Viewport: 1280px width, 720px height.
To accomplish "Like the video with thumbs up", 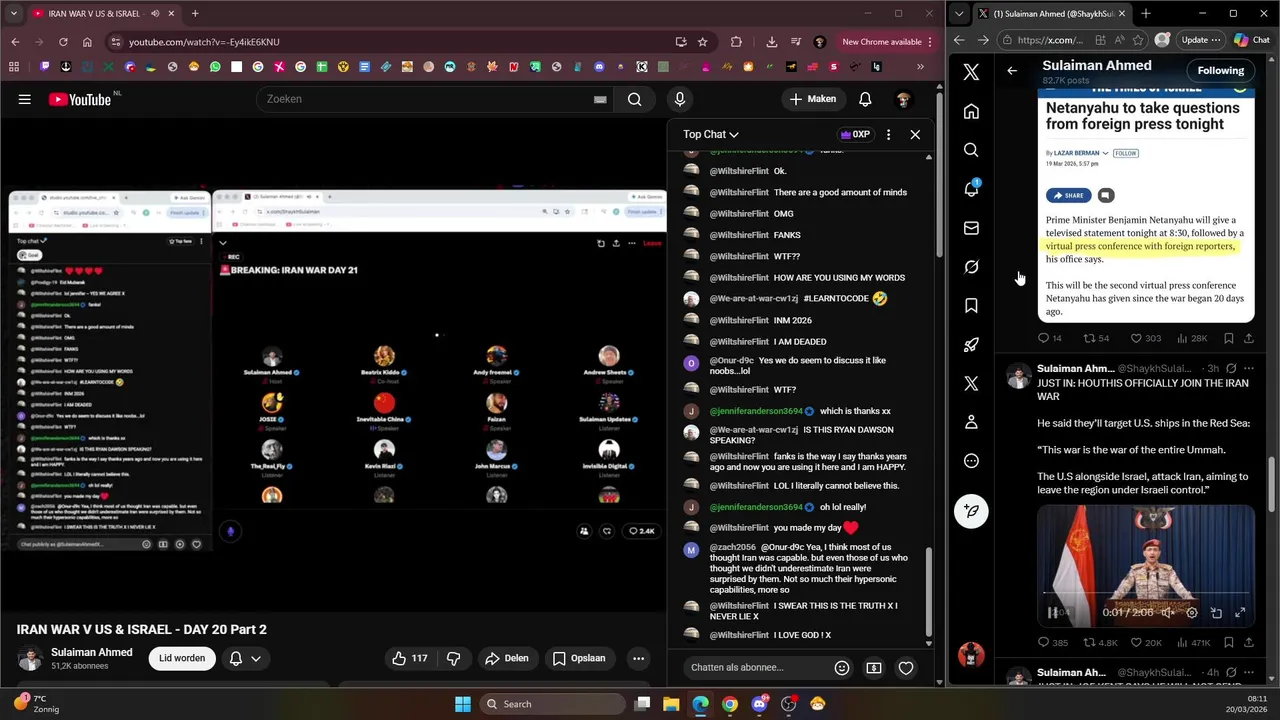I will (x=410, y=658).
